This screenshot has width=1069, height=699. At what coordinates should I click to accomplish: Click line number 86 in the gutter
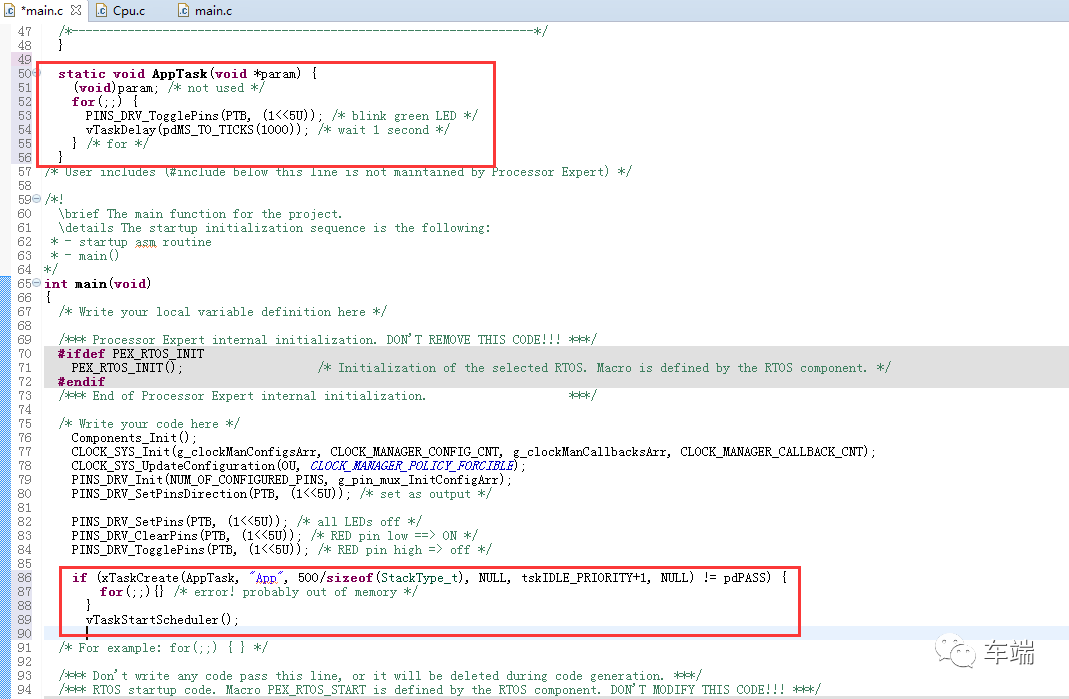pyautogui.click(x=23, y=578)
